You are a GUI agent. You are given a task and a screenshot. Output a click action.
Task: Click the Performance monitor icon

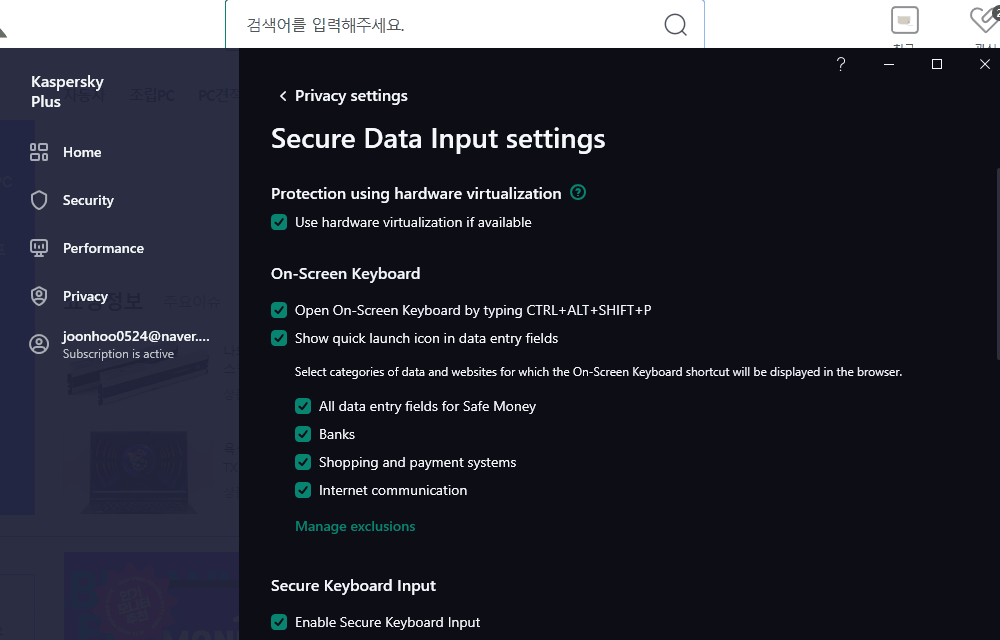tap(39, 248)
